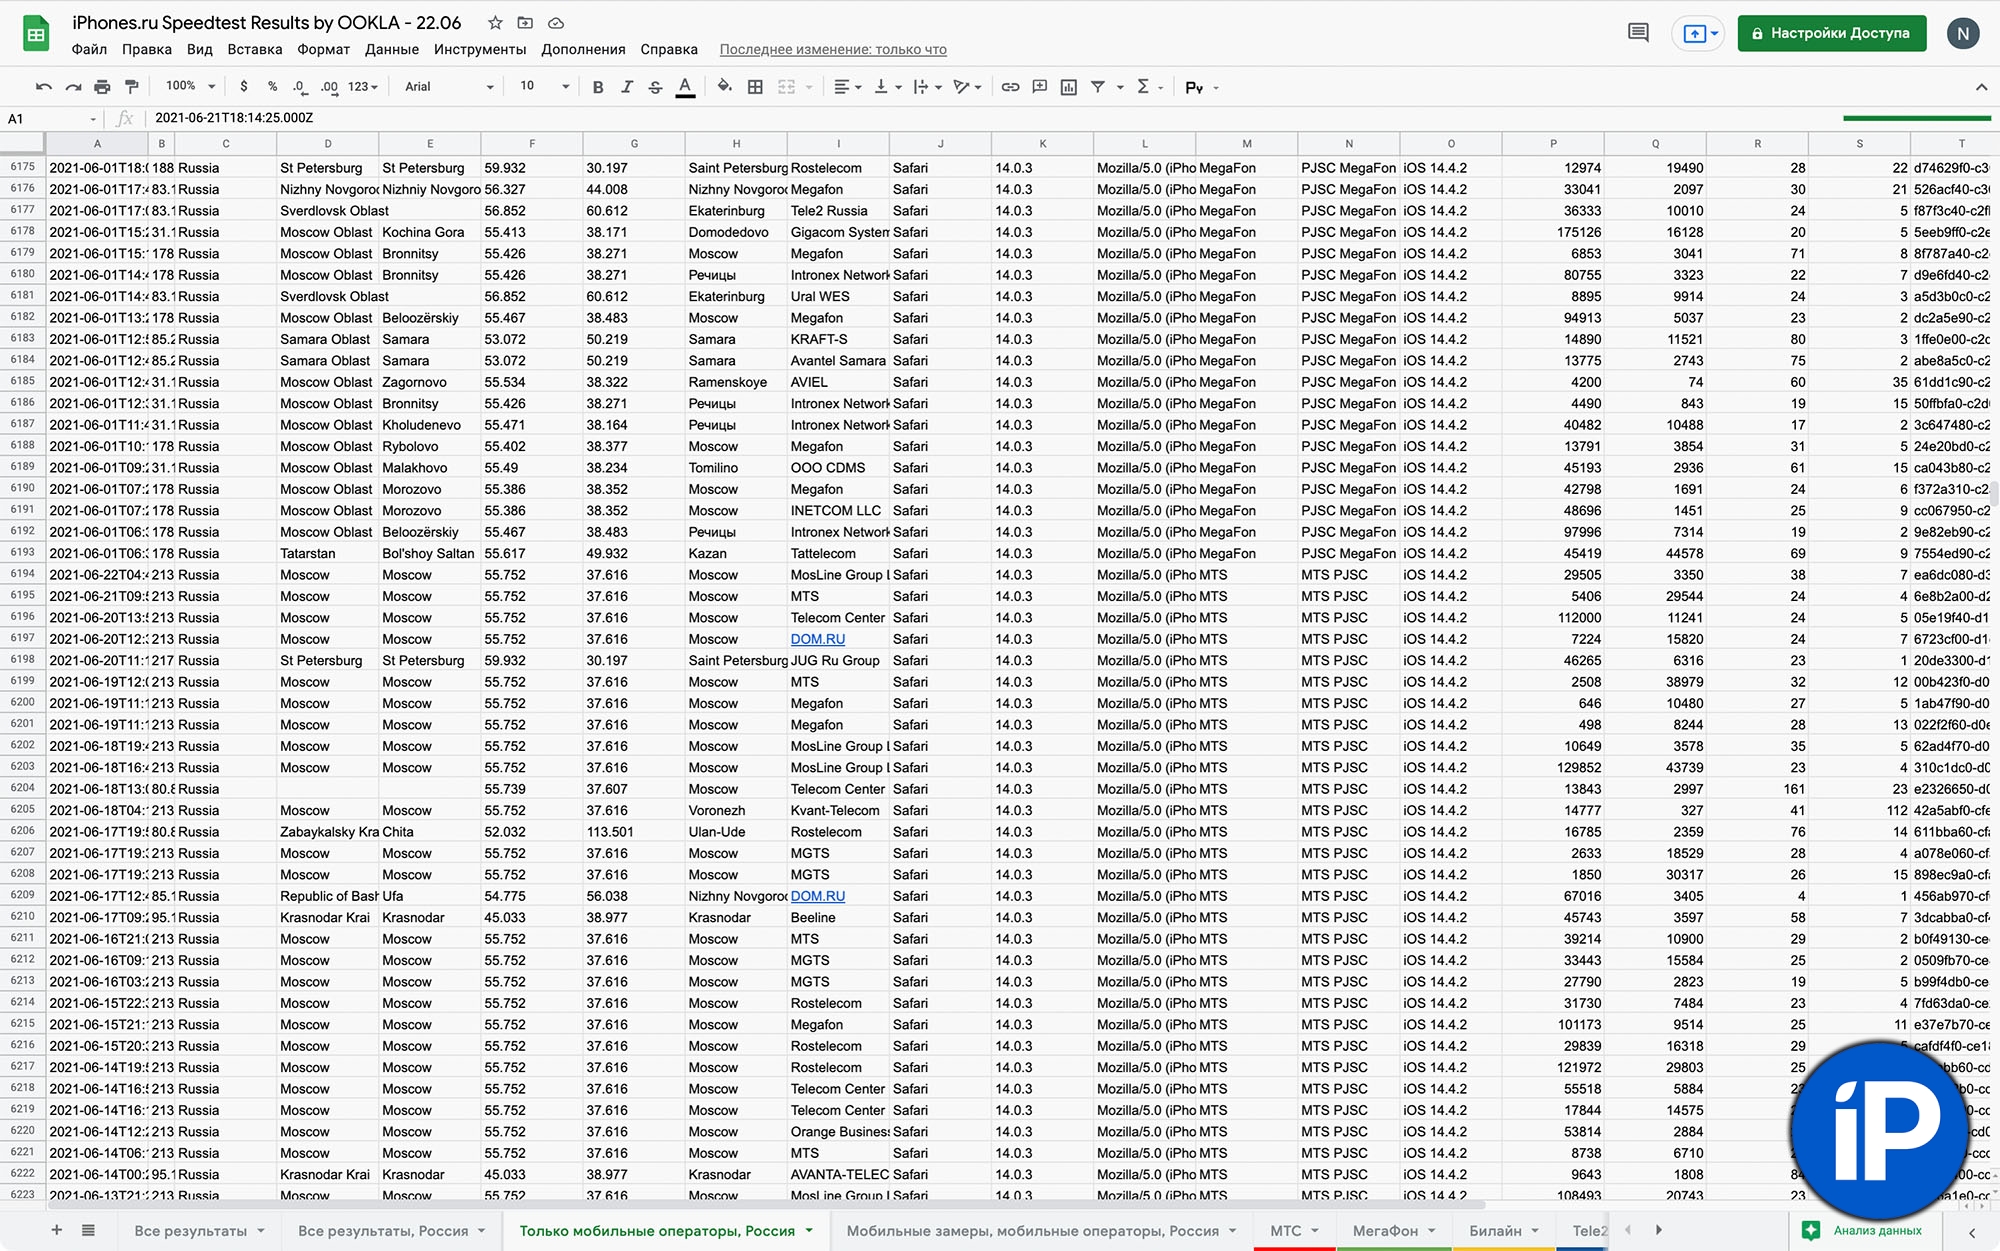
Task: Insert a chart using the toolbar icon
Action: [x=1068, y=87]
